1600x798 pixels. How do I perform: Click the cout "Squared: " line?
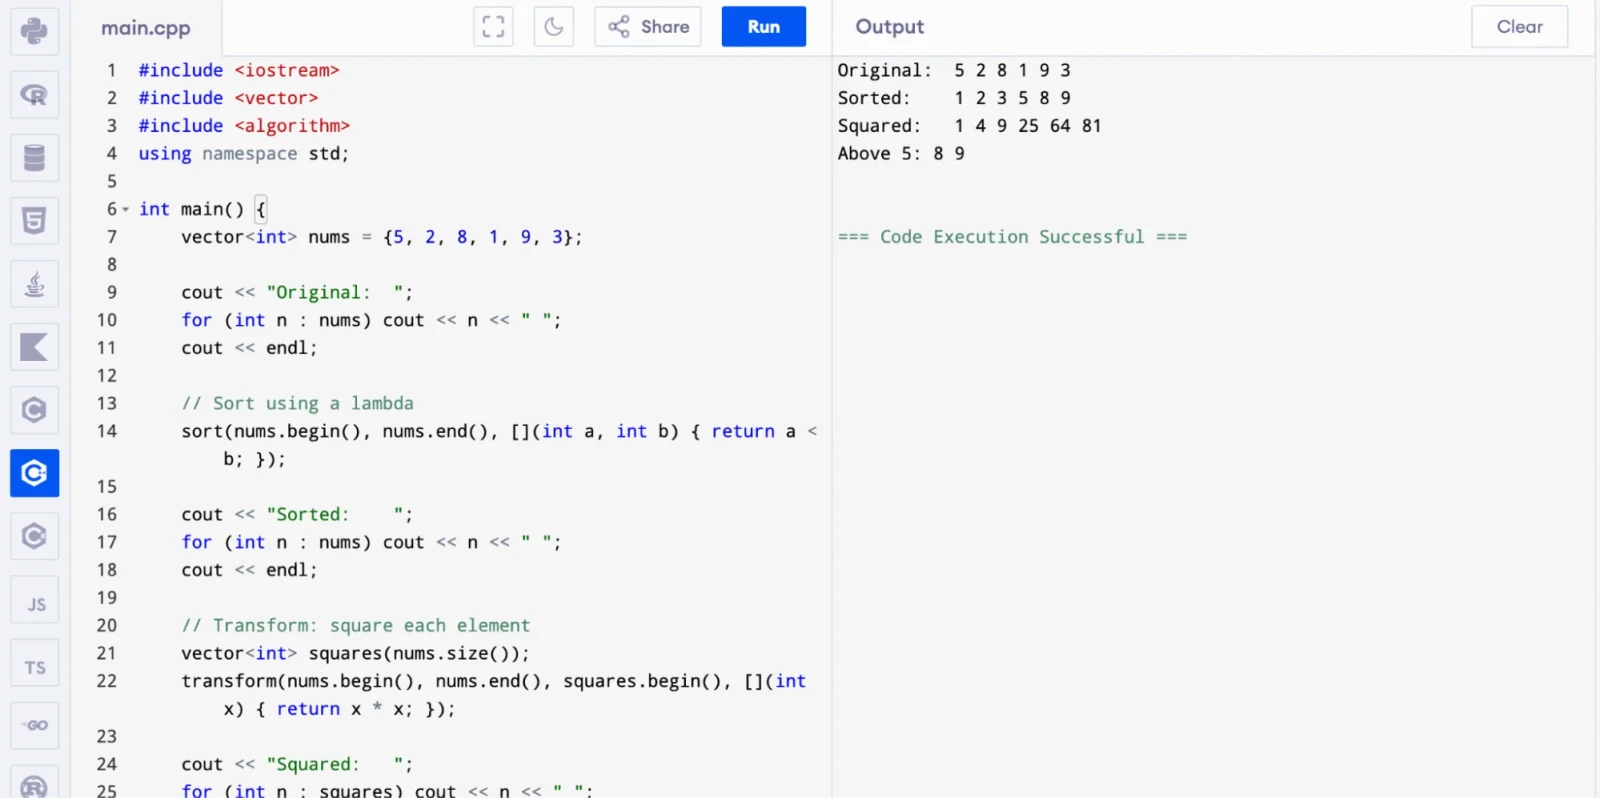point(297,764)
